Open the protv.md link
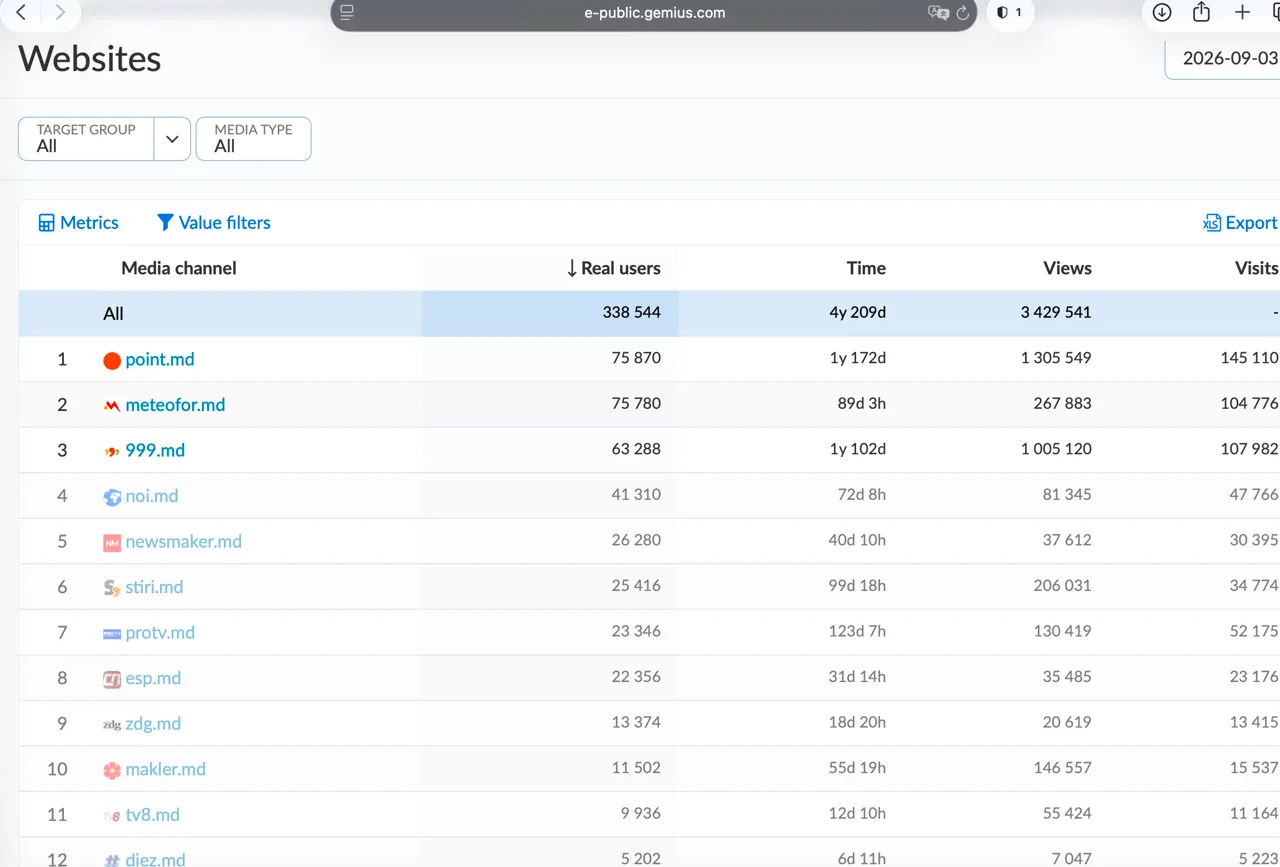Screen dimensions: 1280x867 pos(160,633)
